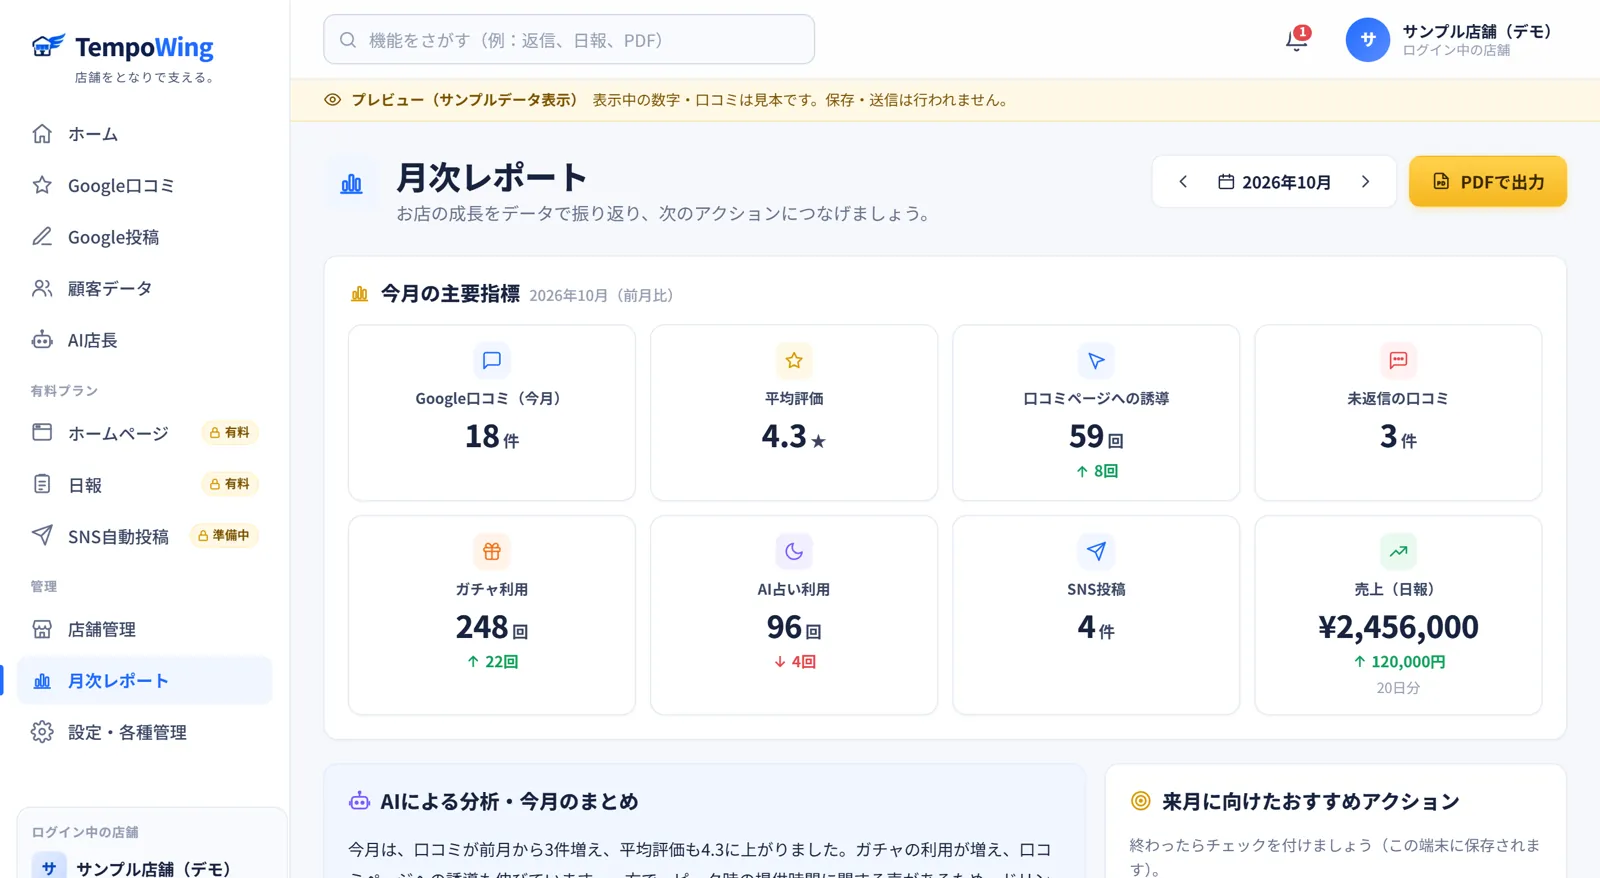Viewport: 1600px width, 878px height.
Task: Open the 2026年10月 month picker
Action: pos(1274,182)
